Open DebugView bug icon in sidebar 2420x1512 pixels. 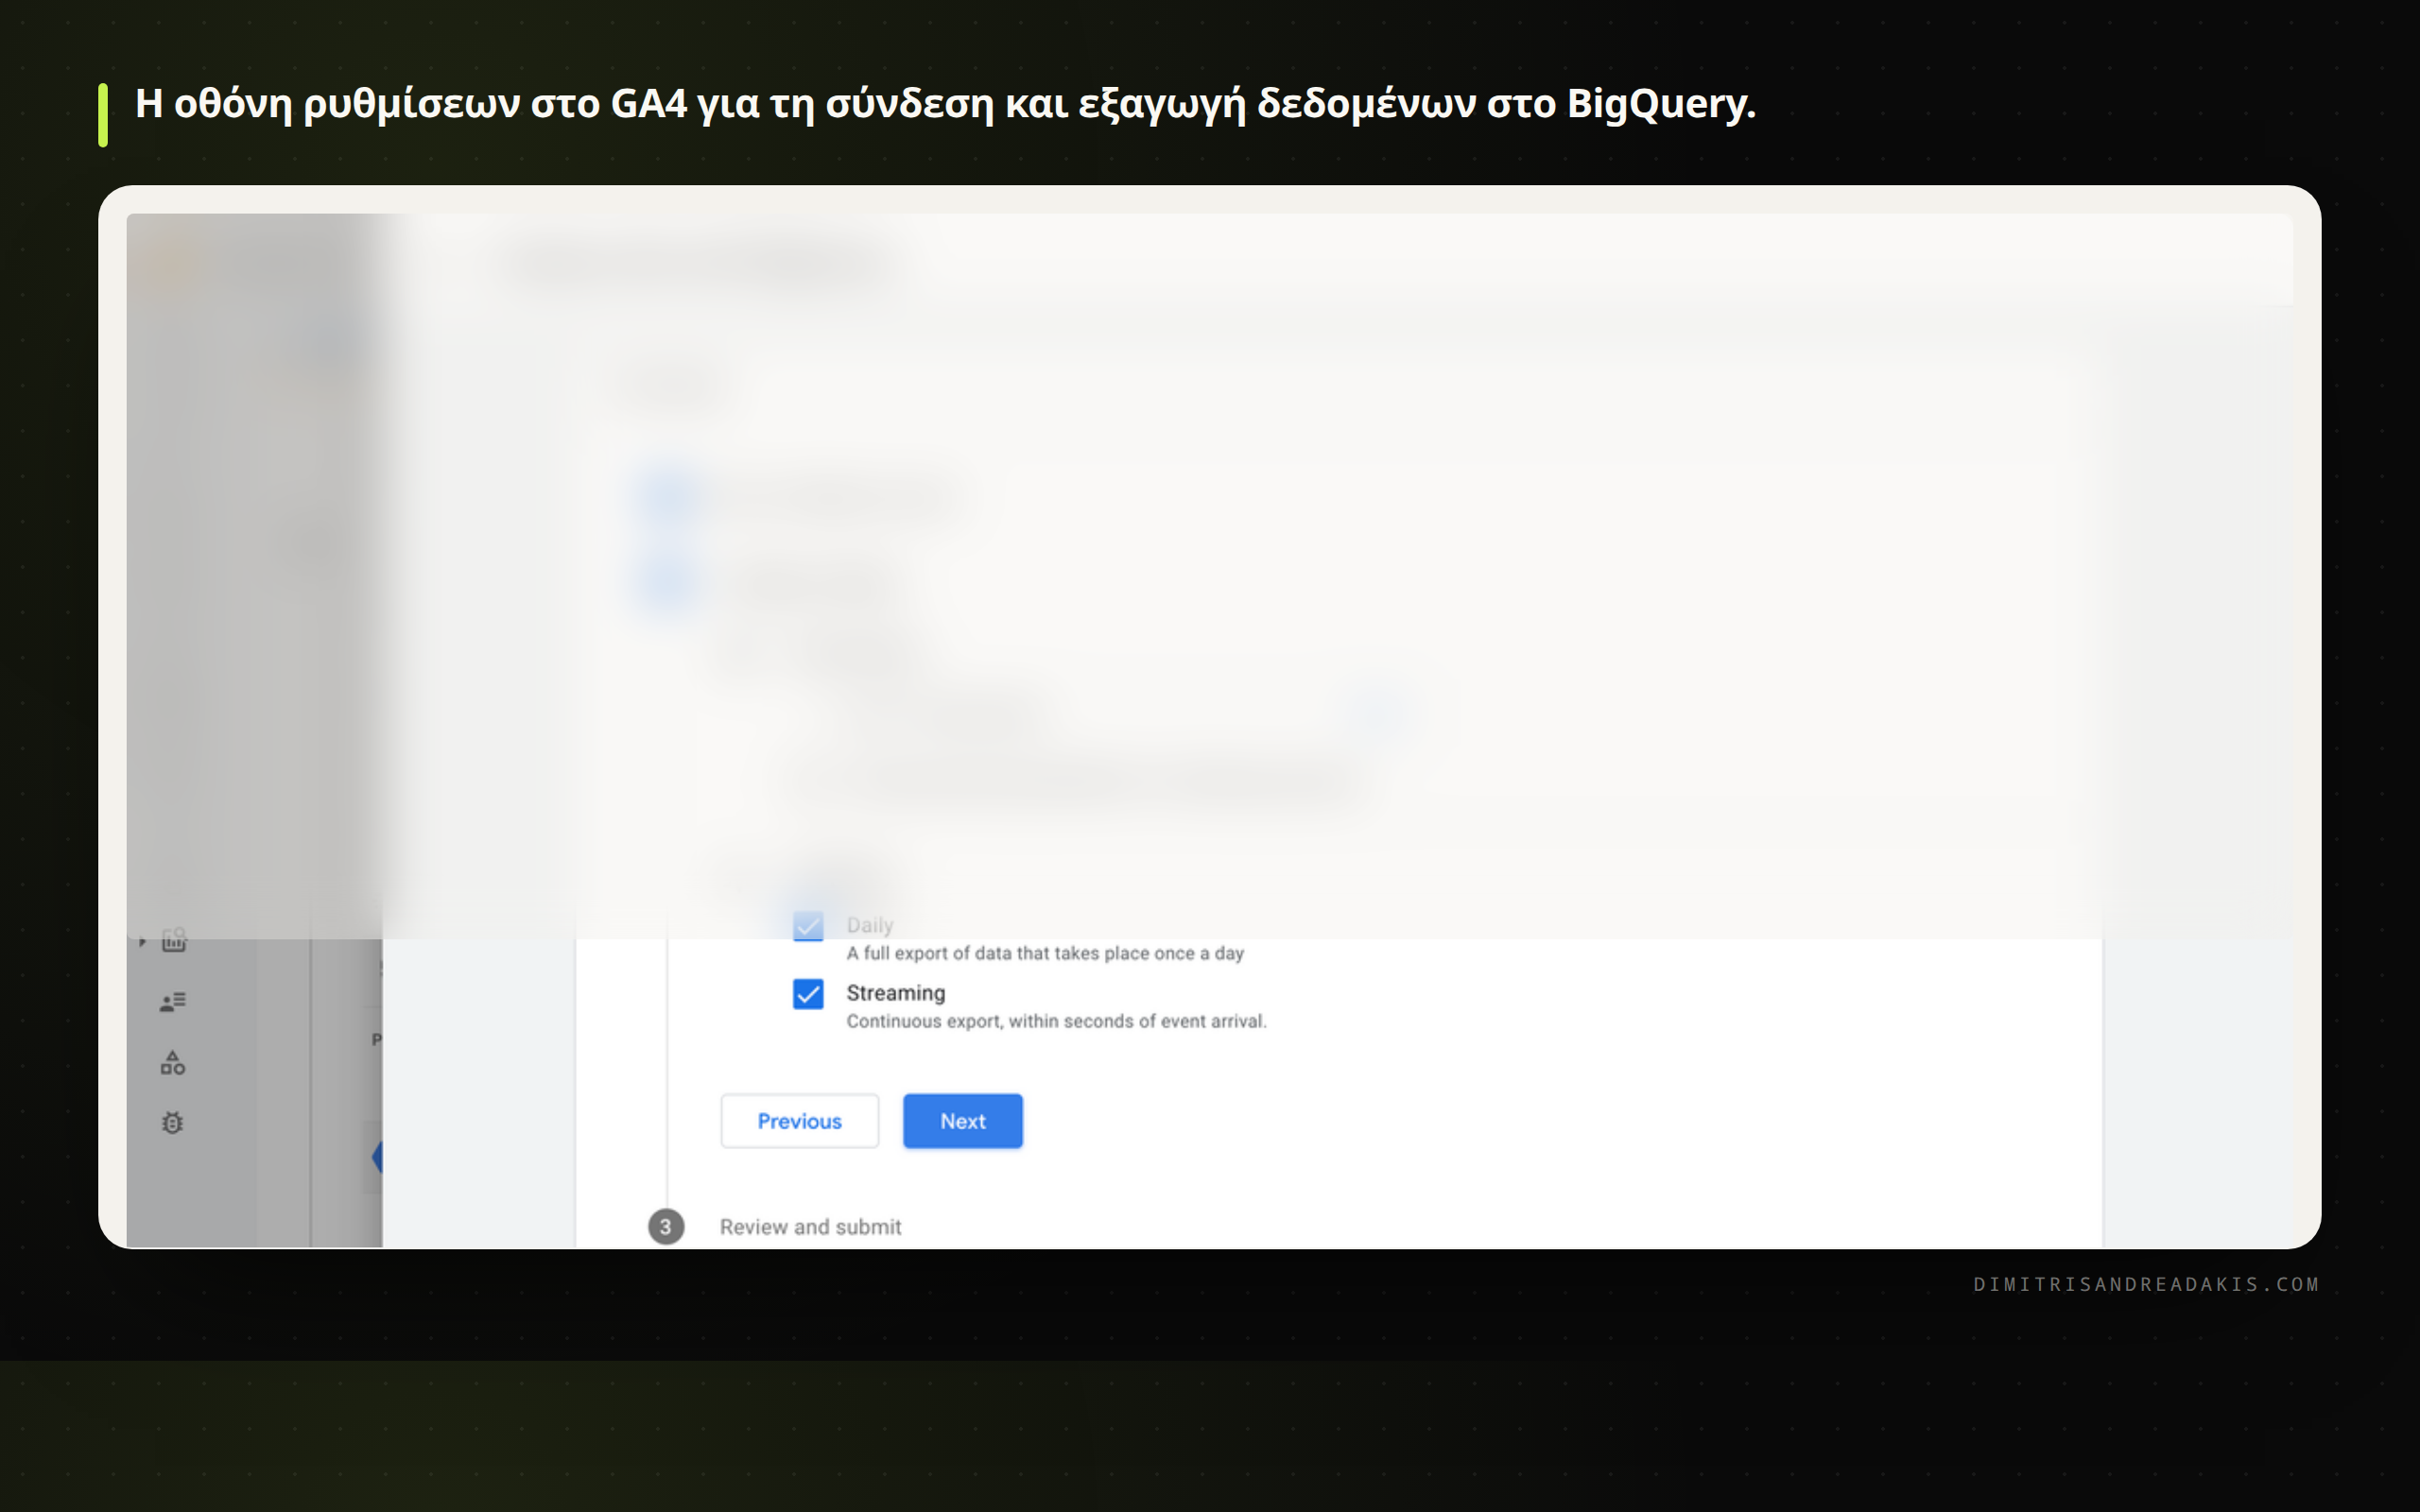point(173,1123)
